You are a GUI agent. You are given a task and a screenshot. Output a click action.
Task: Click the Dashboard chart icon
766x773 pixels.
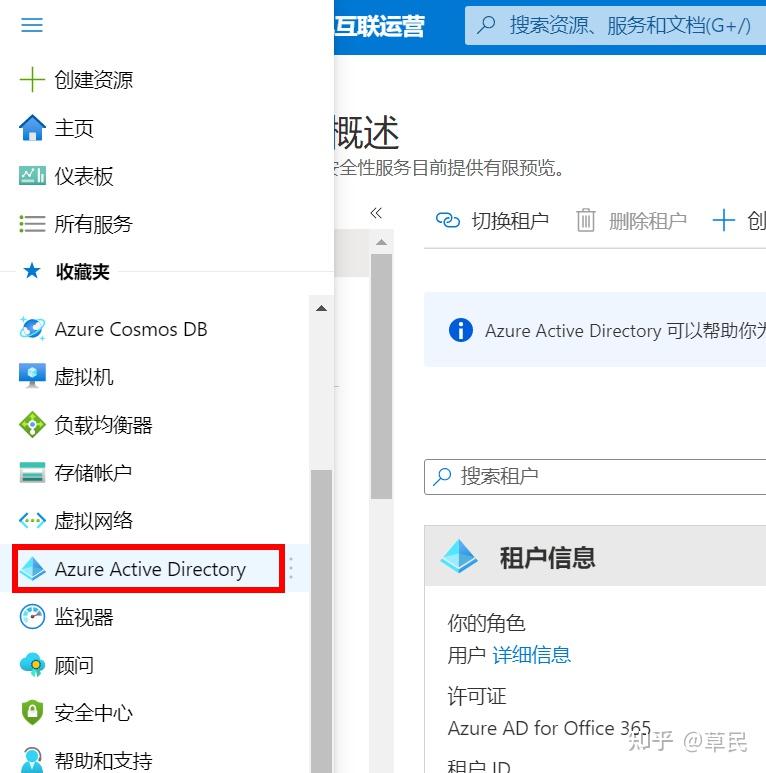pyautogui.click(x=32, y=176)
